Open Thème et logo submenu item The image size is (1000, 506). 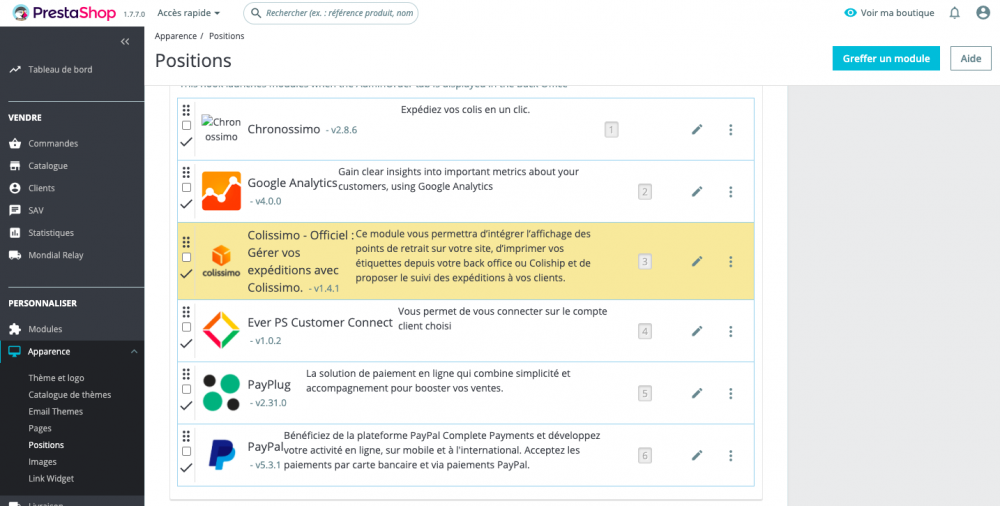pos(56,378)
